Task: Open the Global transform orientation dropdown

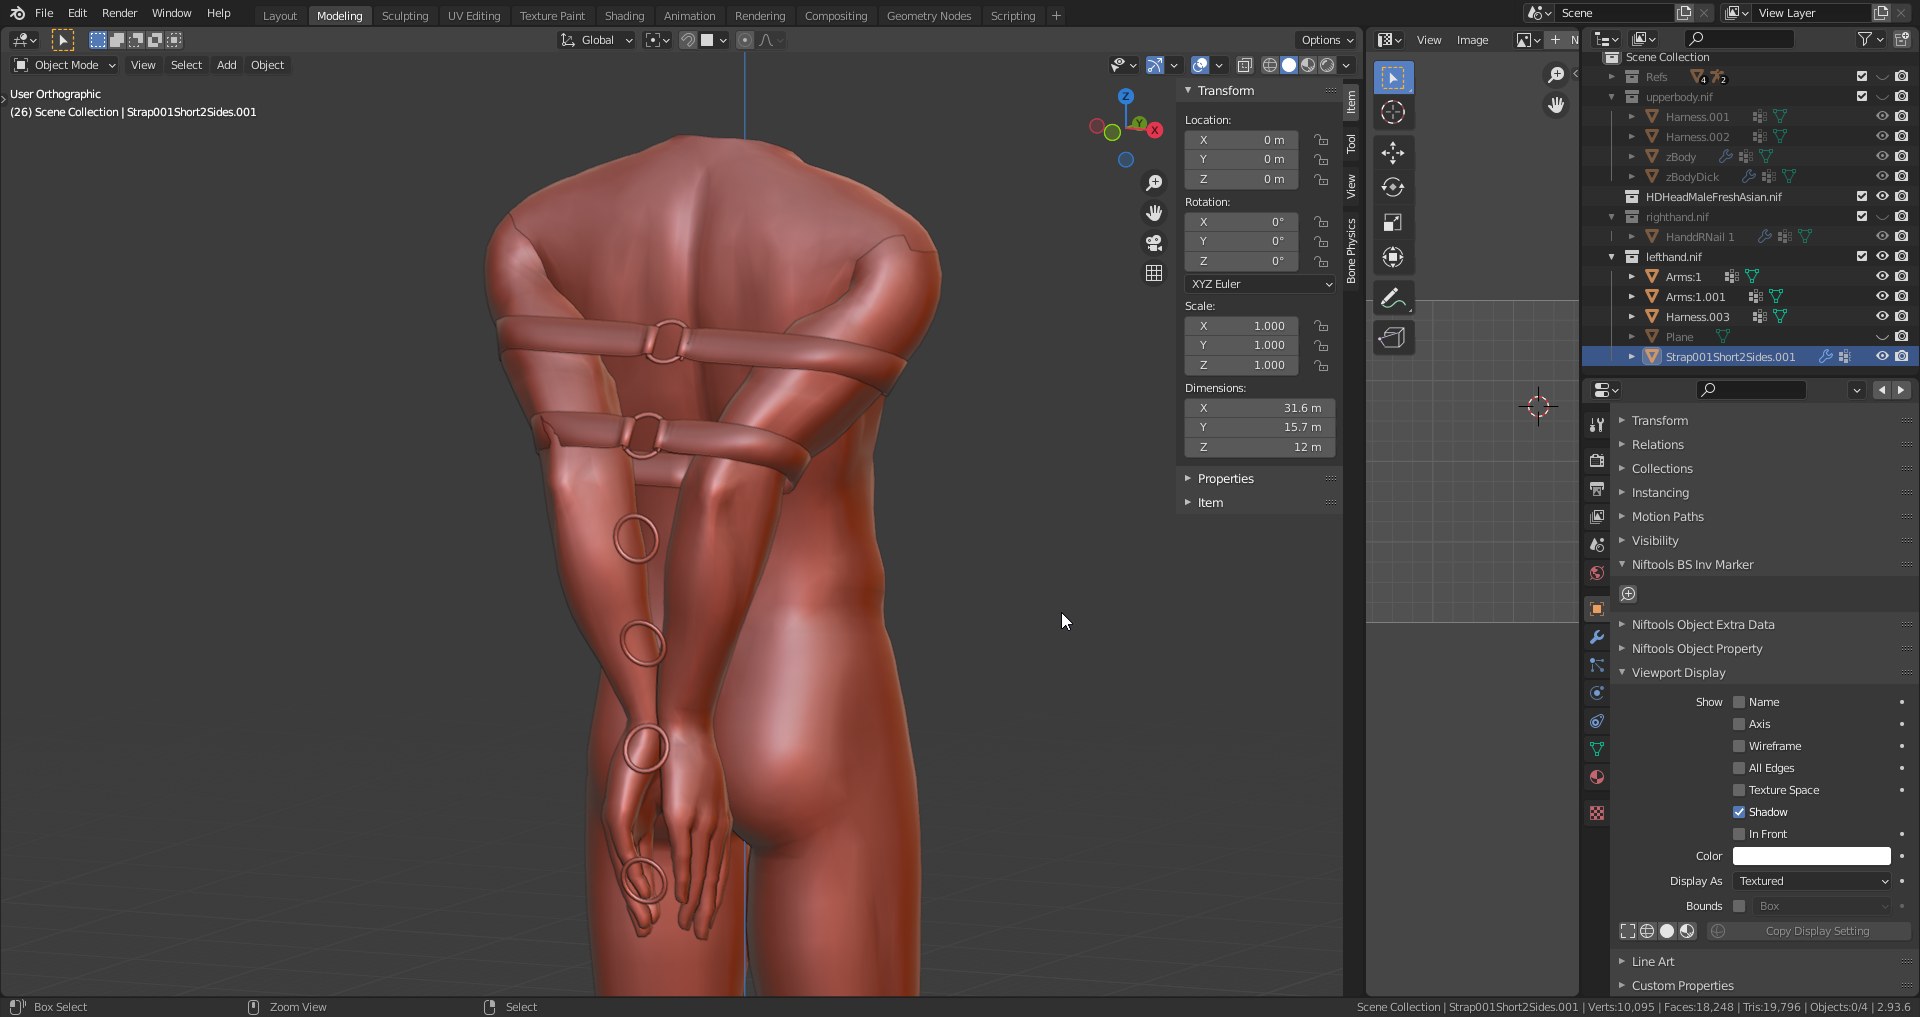Action: tap(597, 40)
